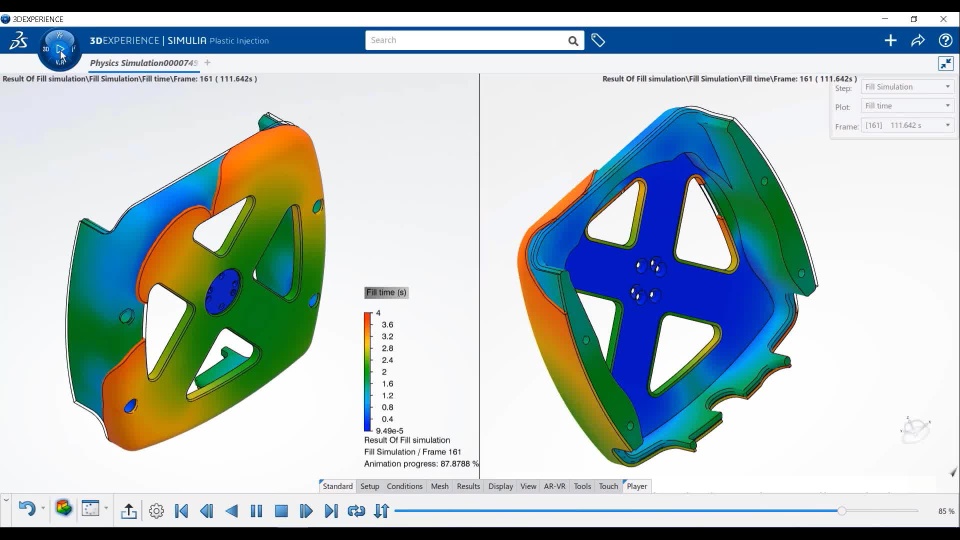Click the window layout icon
The width and height of the screenshot is (960, 540).
[91, 508]
